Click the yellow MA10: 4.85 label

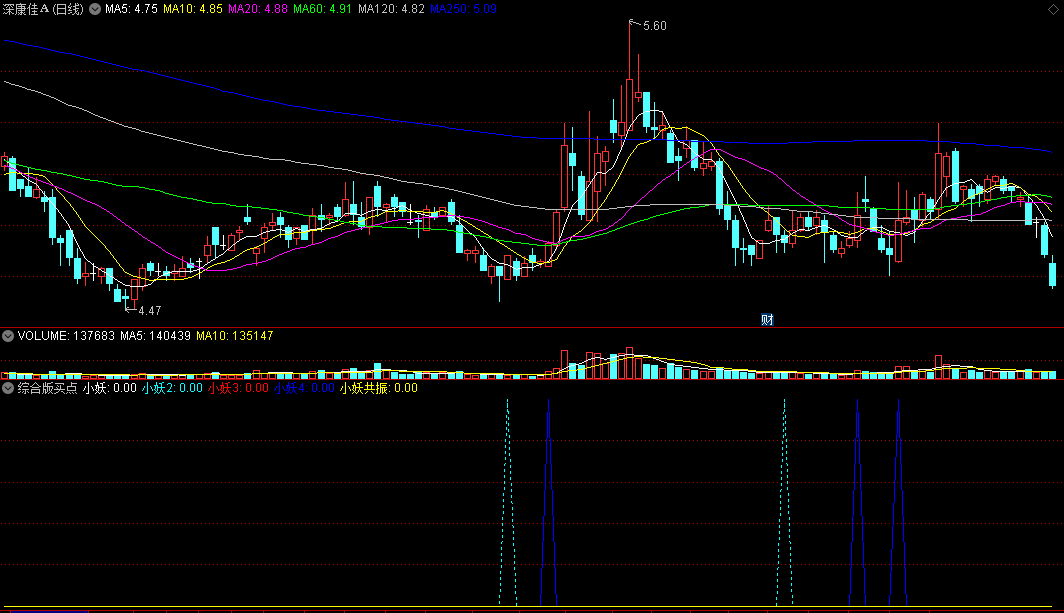click(x=193, y=10)
